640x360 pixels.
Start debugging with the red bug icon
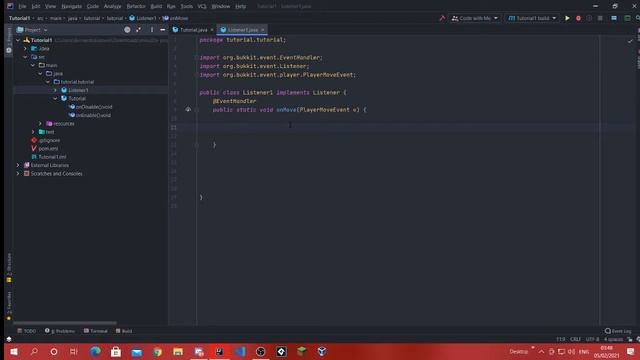[x=578, y=18]
